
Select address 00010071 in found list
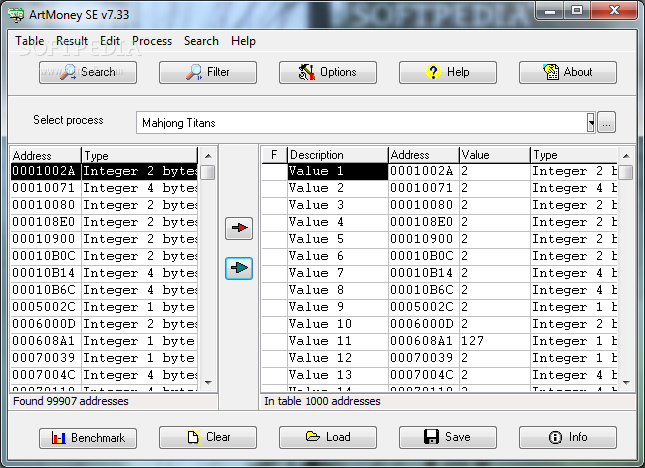coord(44,188)
